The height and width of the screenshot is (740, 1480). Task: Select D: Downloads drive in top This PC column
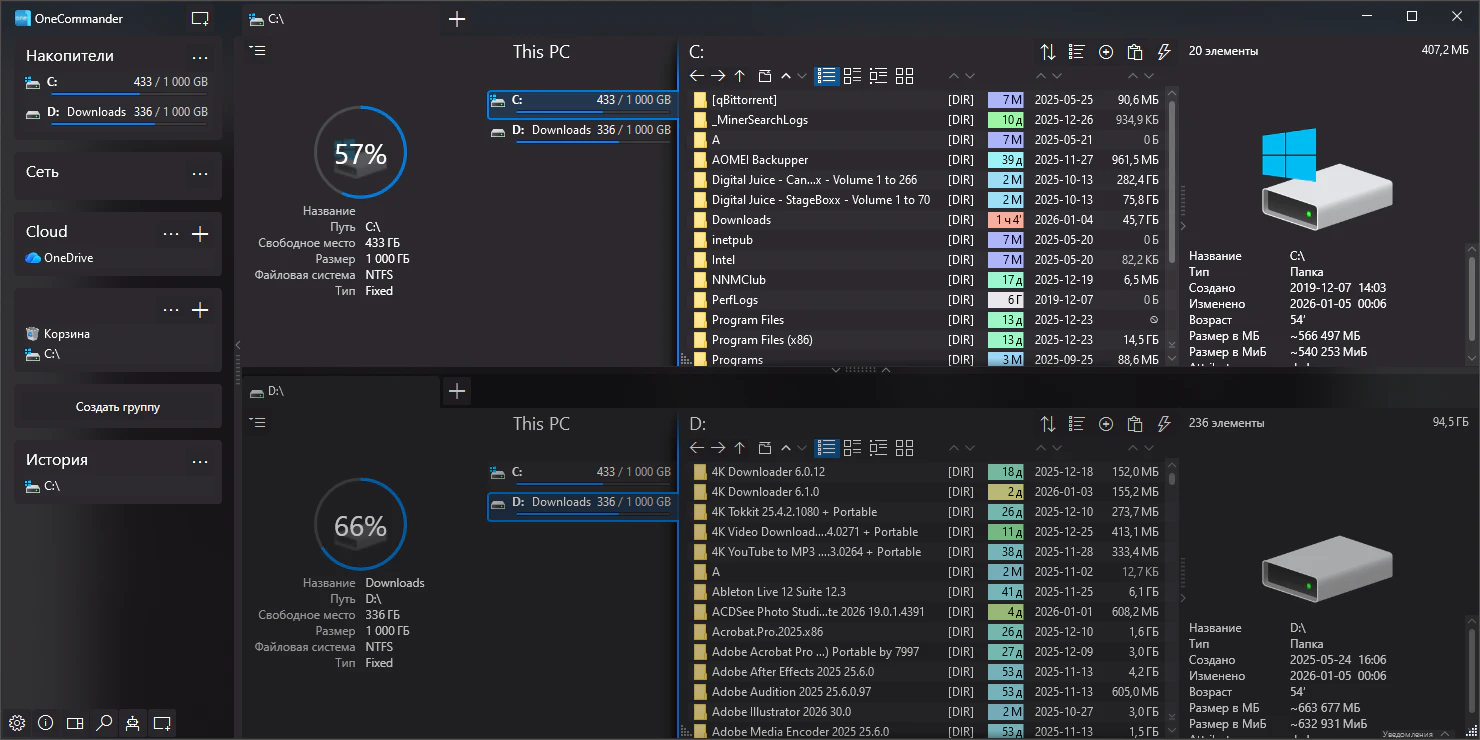pyautogui.click(x=581, y=130)
